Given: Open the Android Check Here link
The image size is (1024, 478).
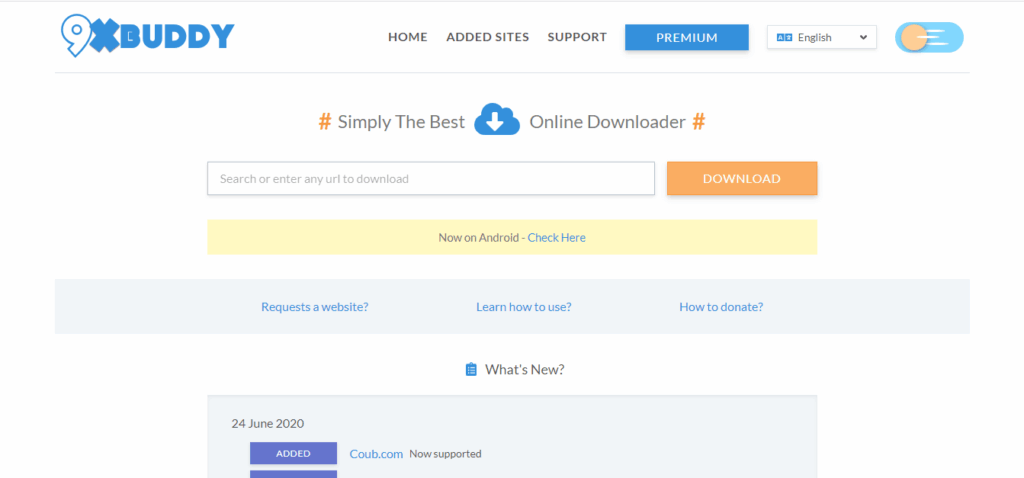Looking at the screenshot, I should tap(556, 238).
